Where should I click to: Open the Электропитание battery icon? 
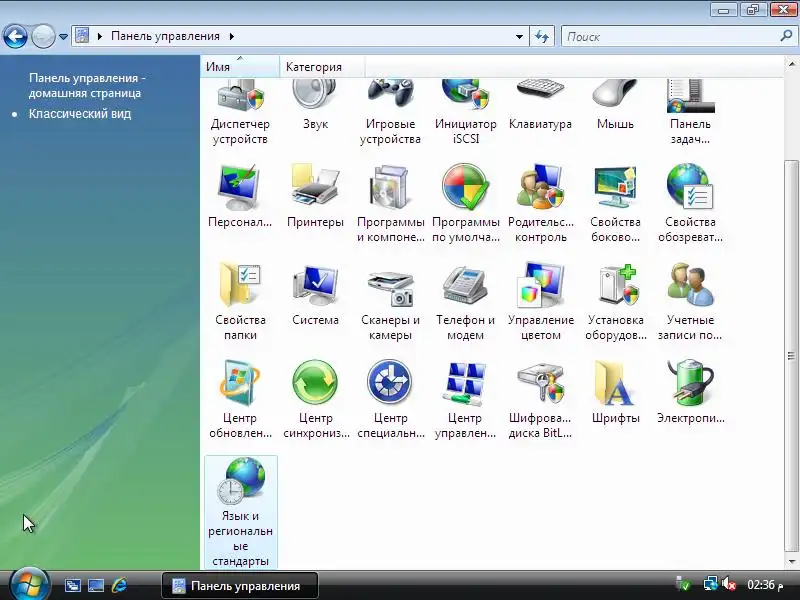(x=690, y=383)
